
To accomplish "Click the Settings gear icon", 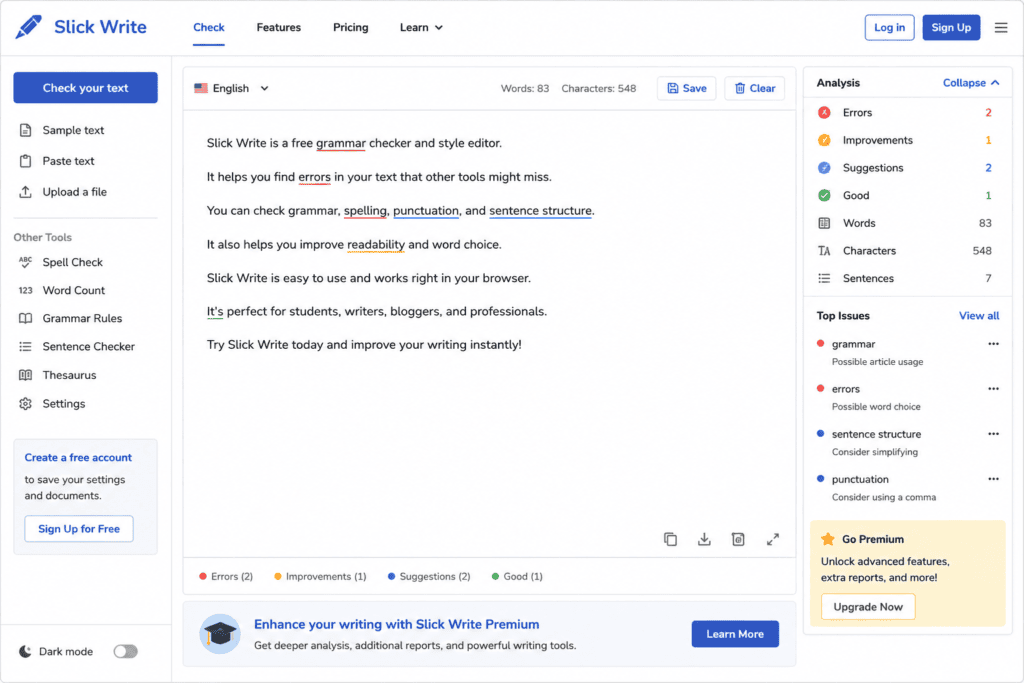I will point(25,404).
